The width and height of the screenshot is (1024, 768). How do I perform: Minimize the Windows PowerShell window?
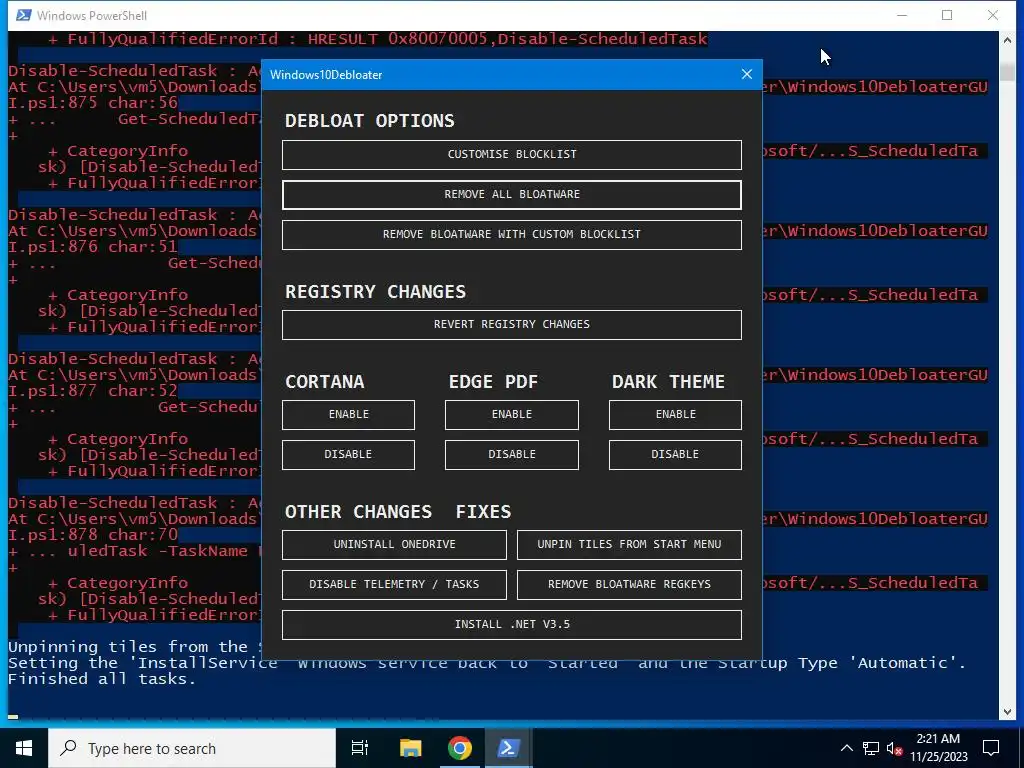click(902, 15)
